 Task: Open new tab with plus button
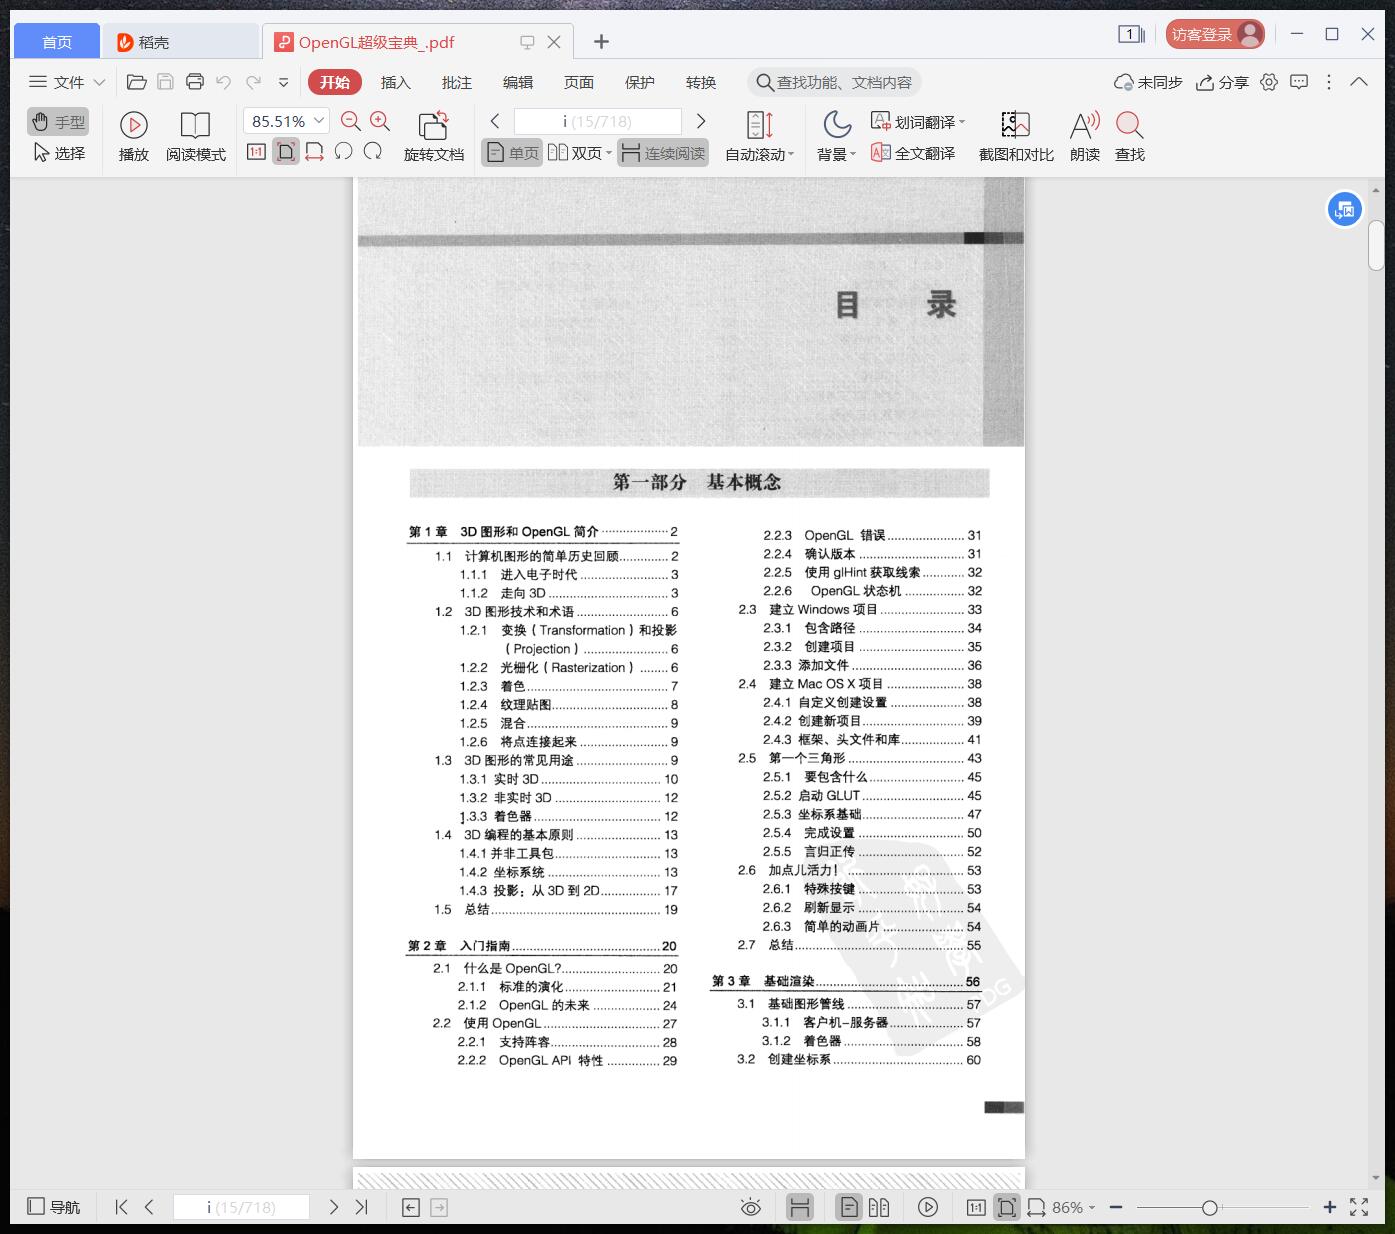tap(601, 41)
